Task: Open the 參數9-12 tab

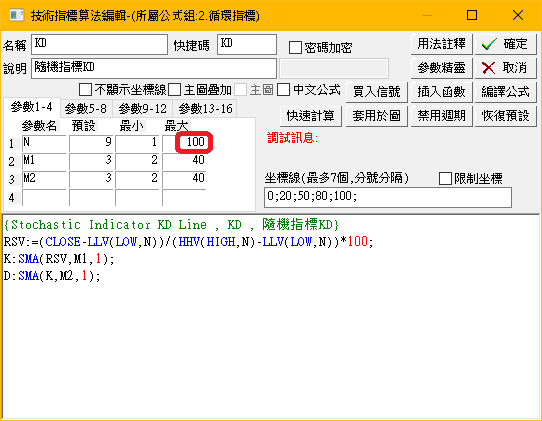Action: click(143, 109)
